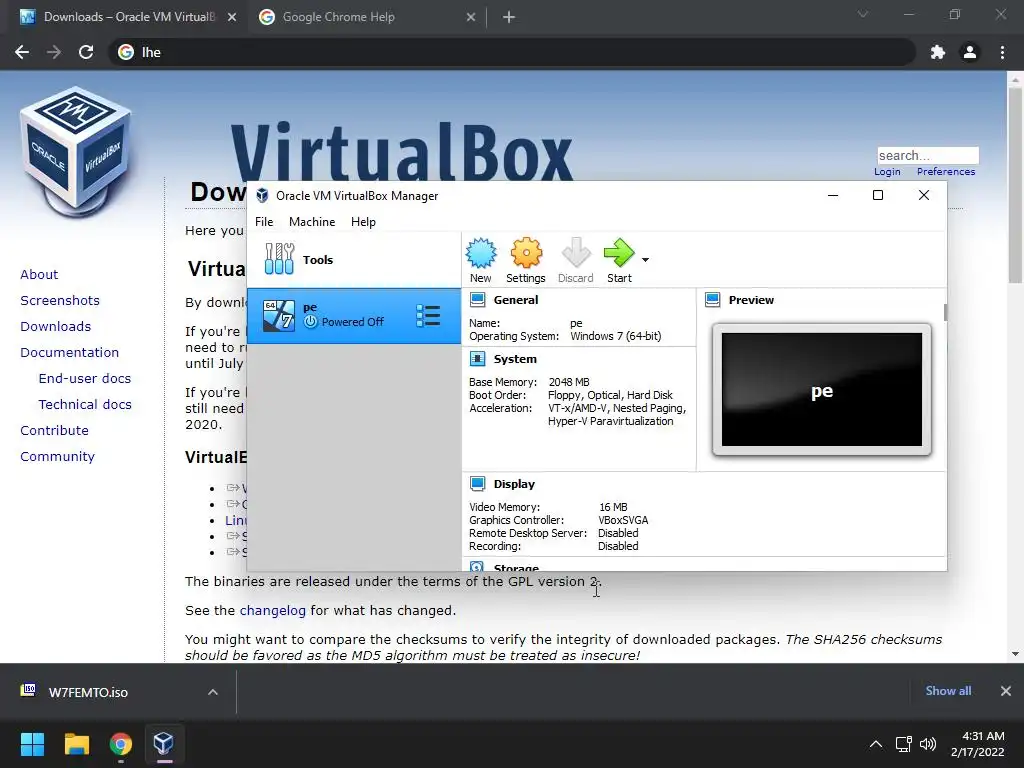This screenshot has height=768, width=1024.
Task: Open the Preferences link on website
Action: tap(946, 172)
